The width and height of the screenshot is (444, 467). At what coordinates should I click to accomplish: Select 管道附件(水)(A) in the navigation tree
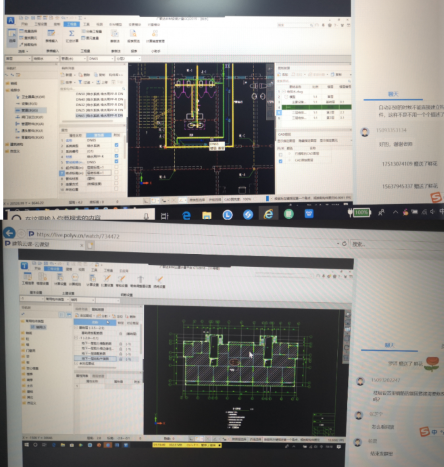(30, 124)
